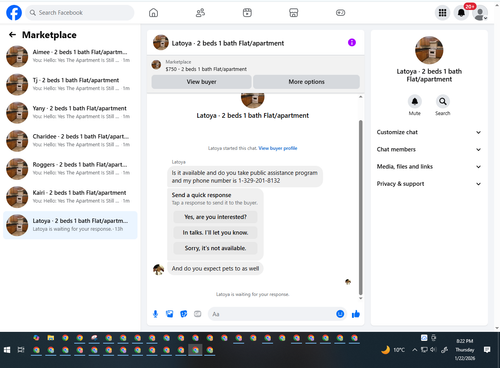The height and width of the screenshot is (368, 500).
Task: Click the Facebook logo
Action: tap(14, 13)
